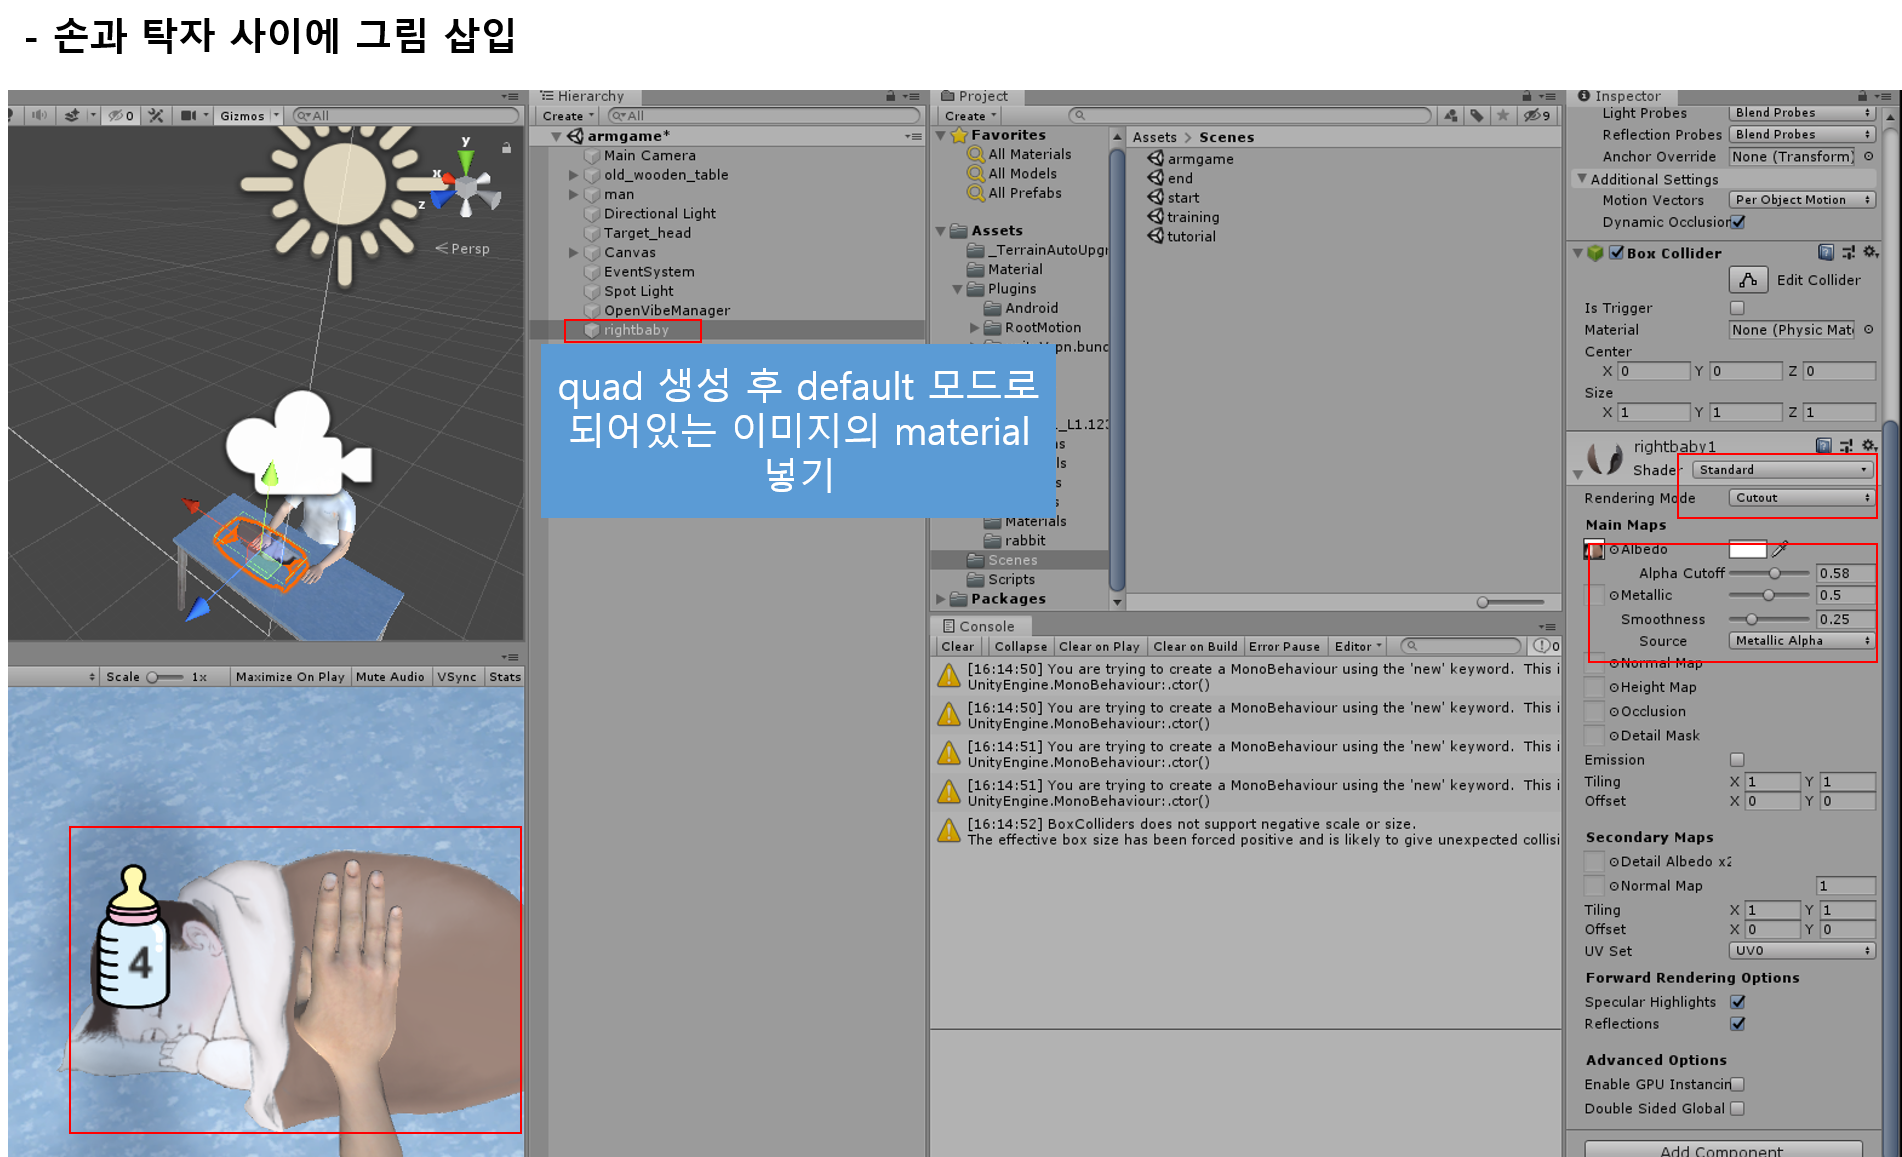
Task: Collapse Plugins folder in Project
Action: tap(957, 289)
